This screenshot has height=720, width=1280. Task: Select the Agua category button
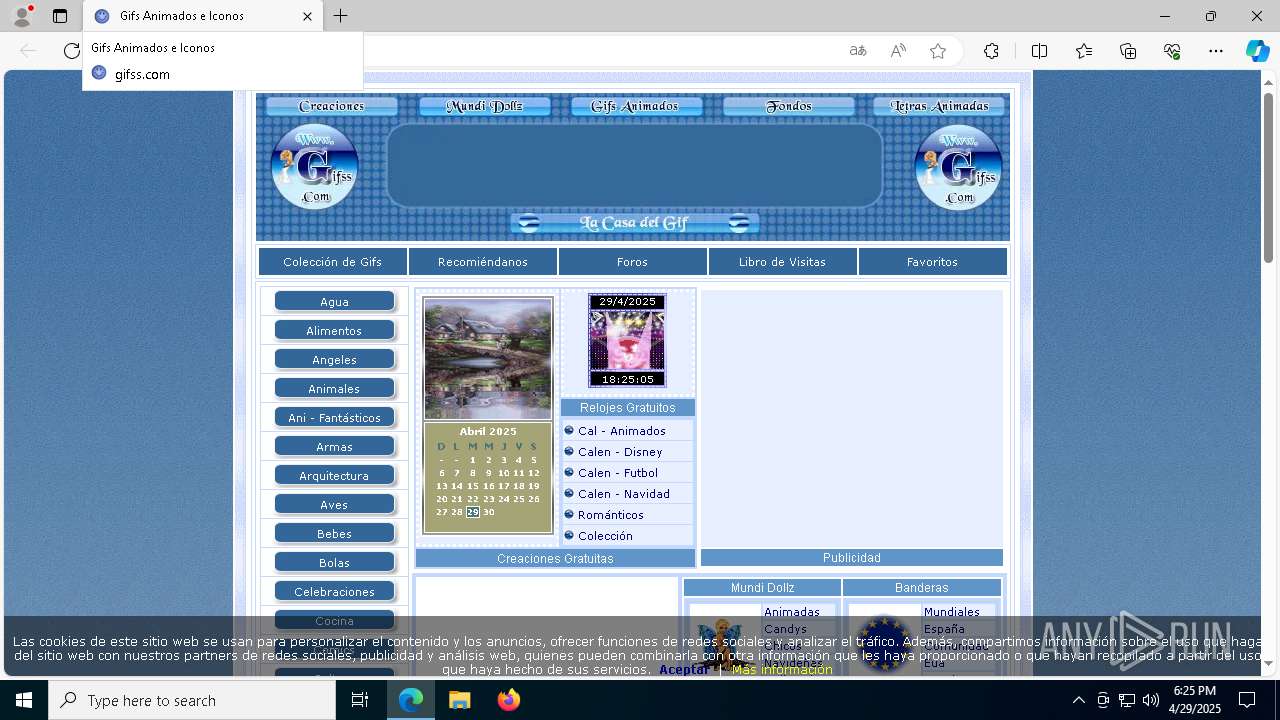334,302
